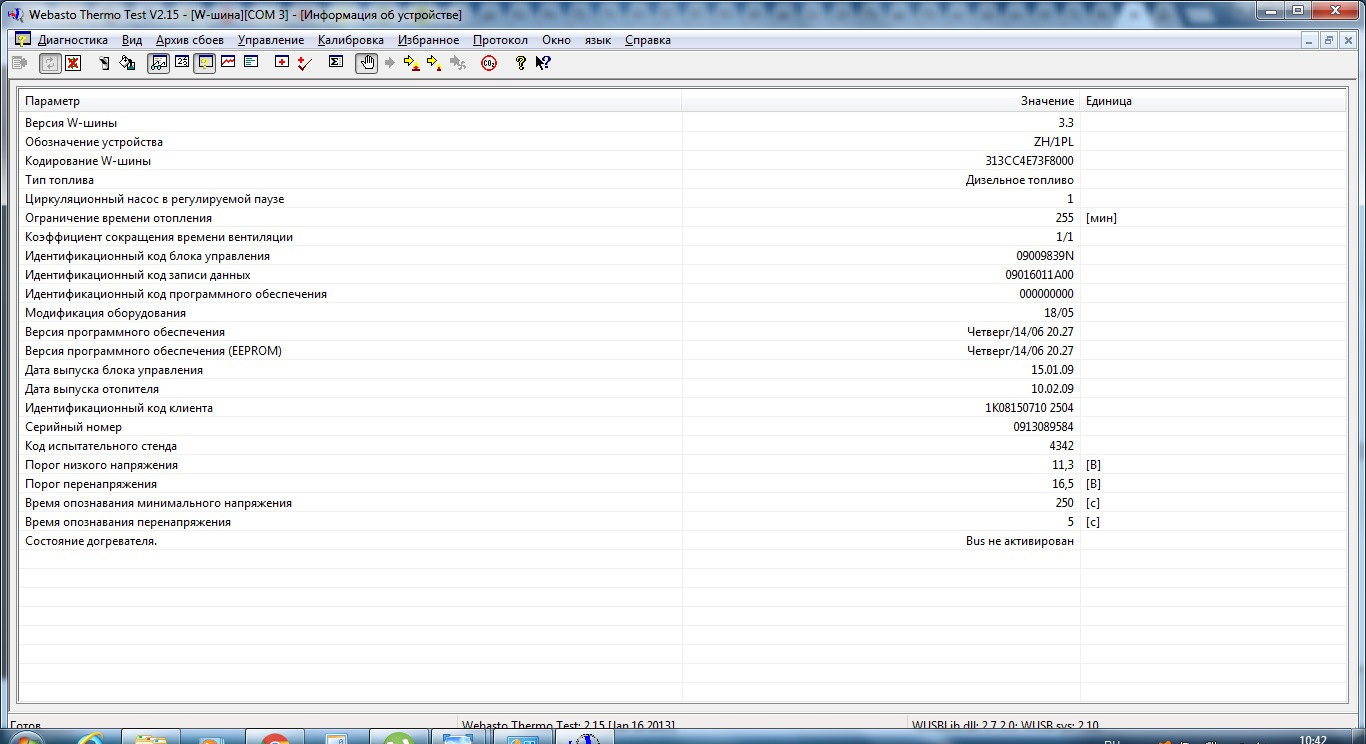Click the value 4342
The height and width of the screenshot is (744, 1366).
(x=1060, y=446)
